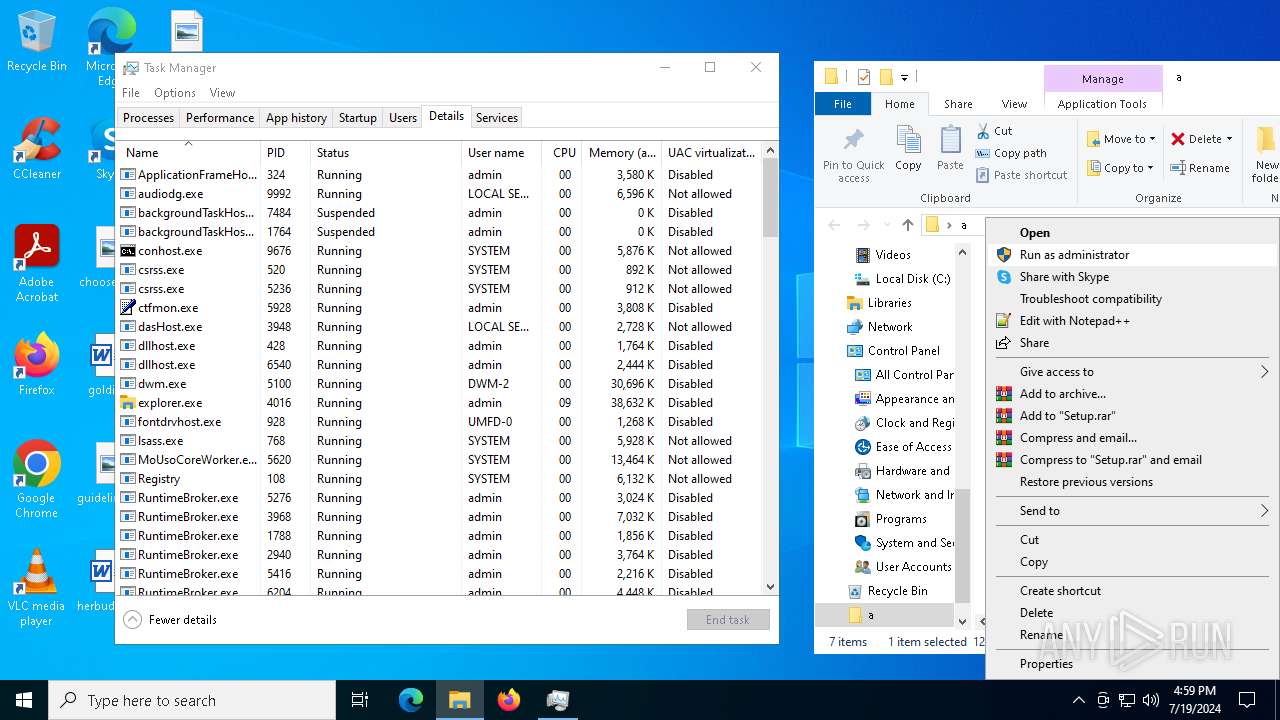Click the Paste icon in the ribbon
This screenshot has height=720, width=1280.
coord(950,141)
